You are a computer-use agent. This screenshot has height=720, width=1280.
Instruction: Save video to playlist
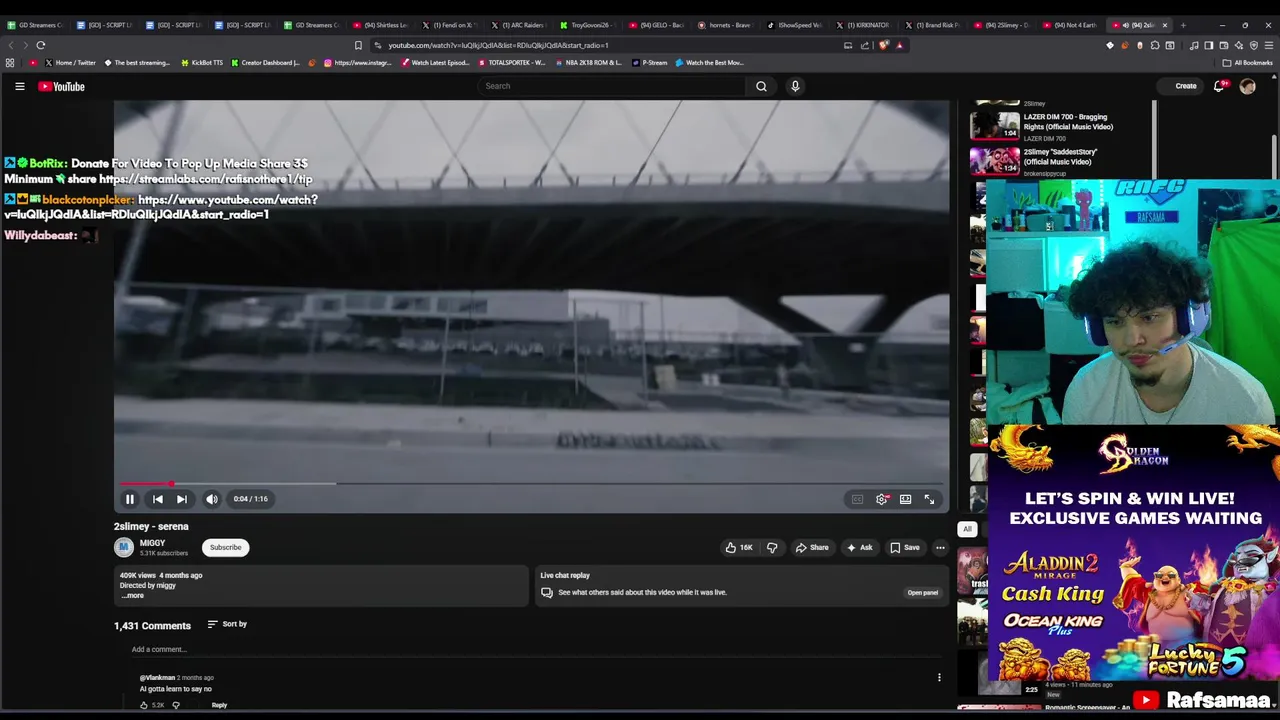click(x=904, y=547)
